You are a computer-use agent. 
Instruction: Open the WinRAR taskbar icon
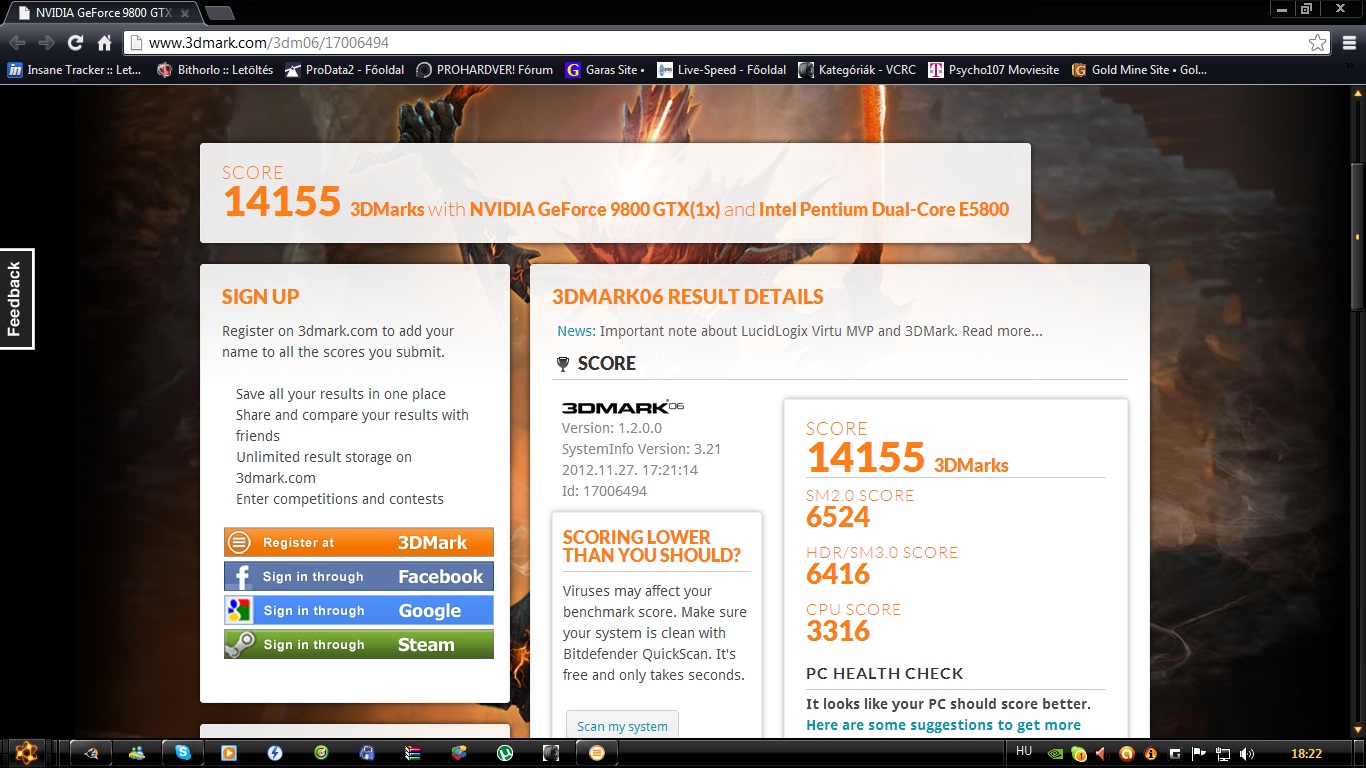pos(413,753)
